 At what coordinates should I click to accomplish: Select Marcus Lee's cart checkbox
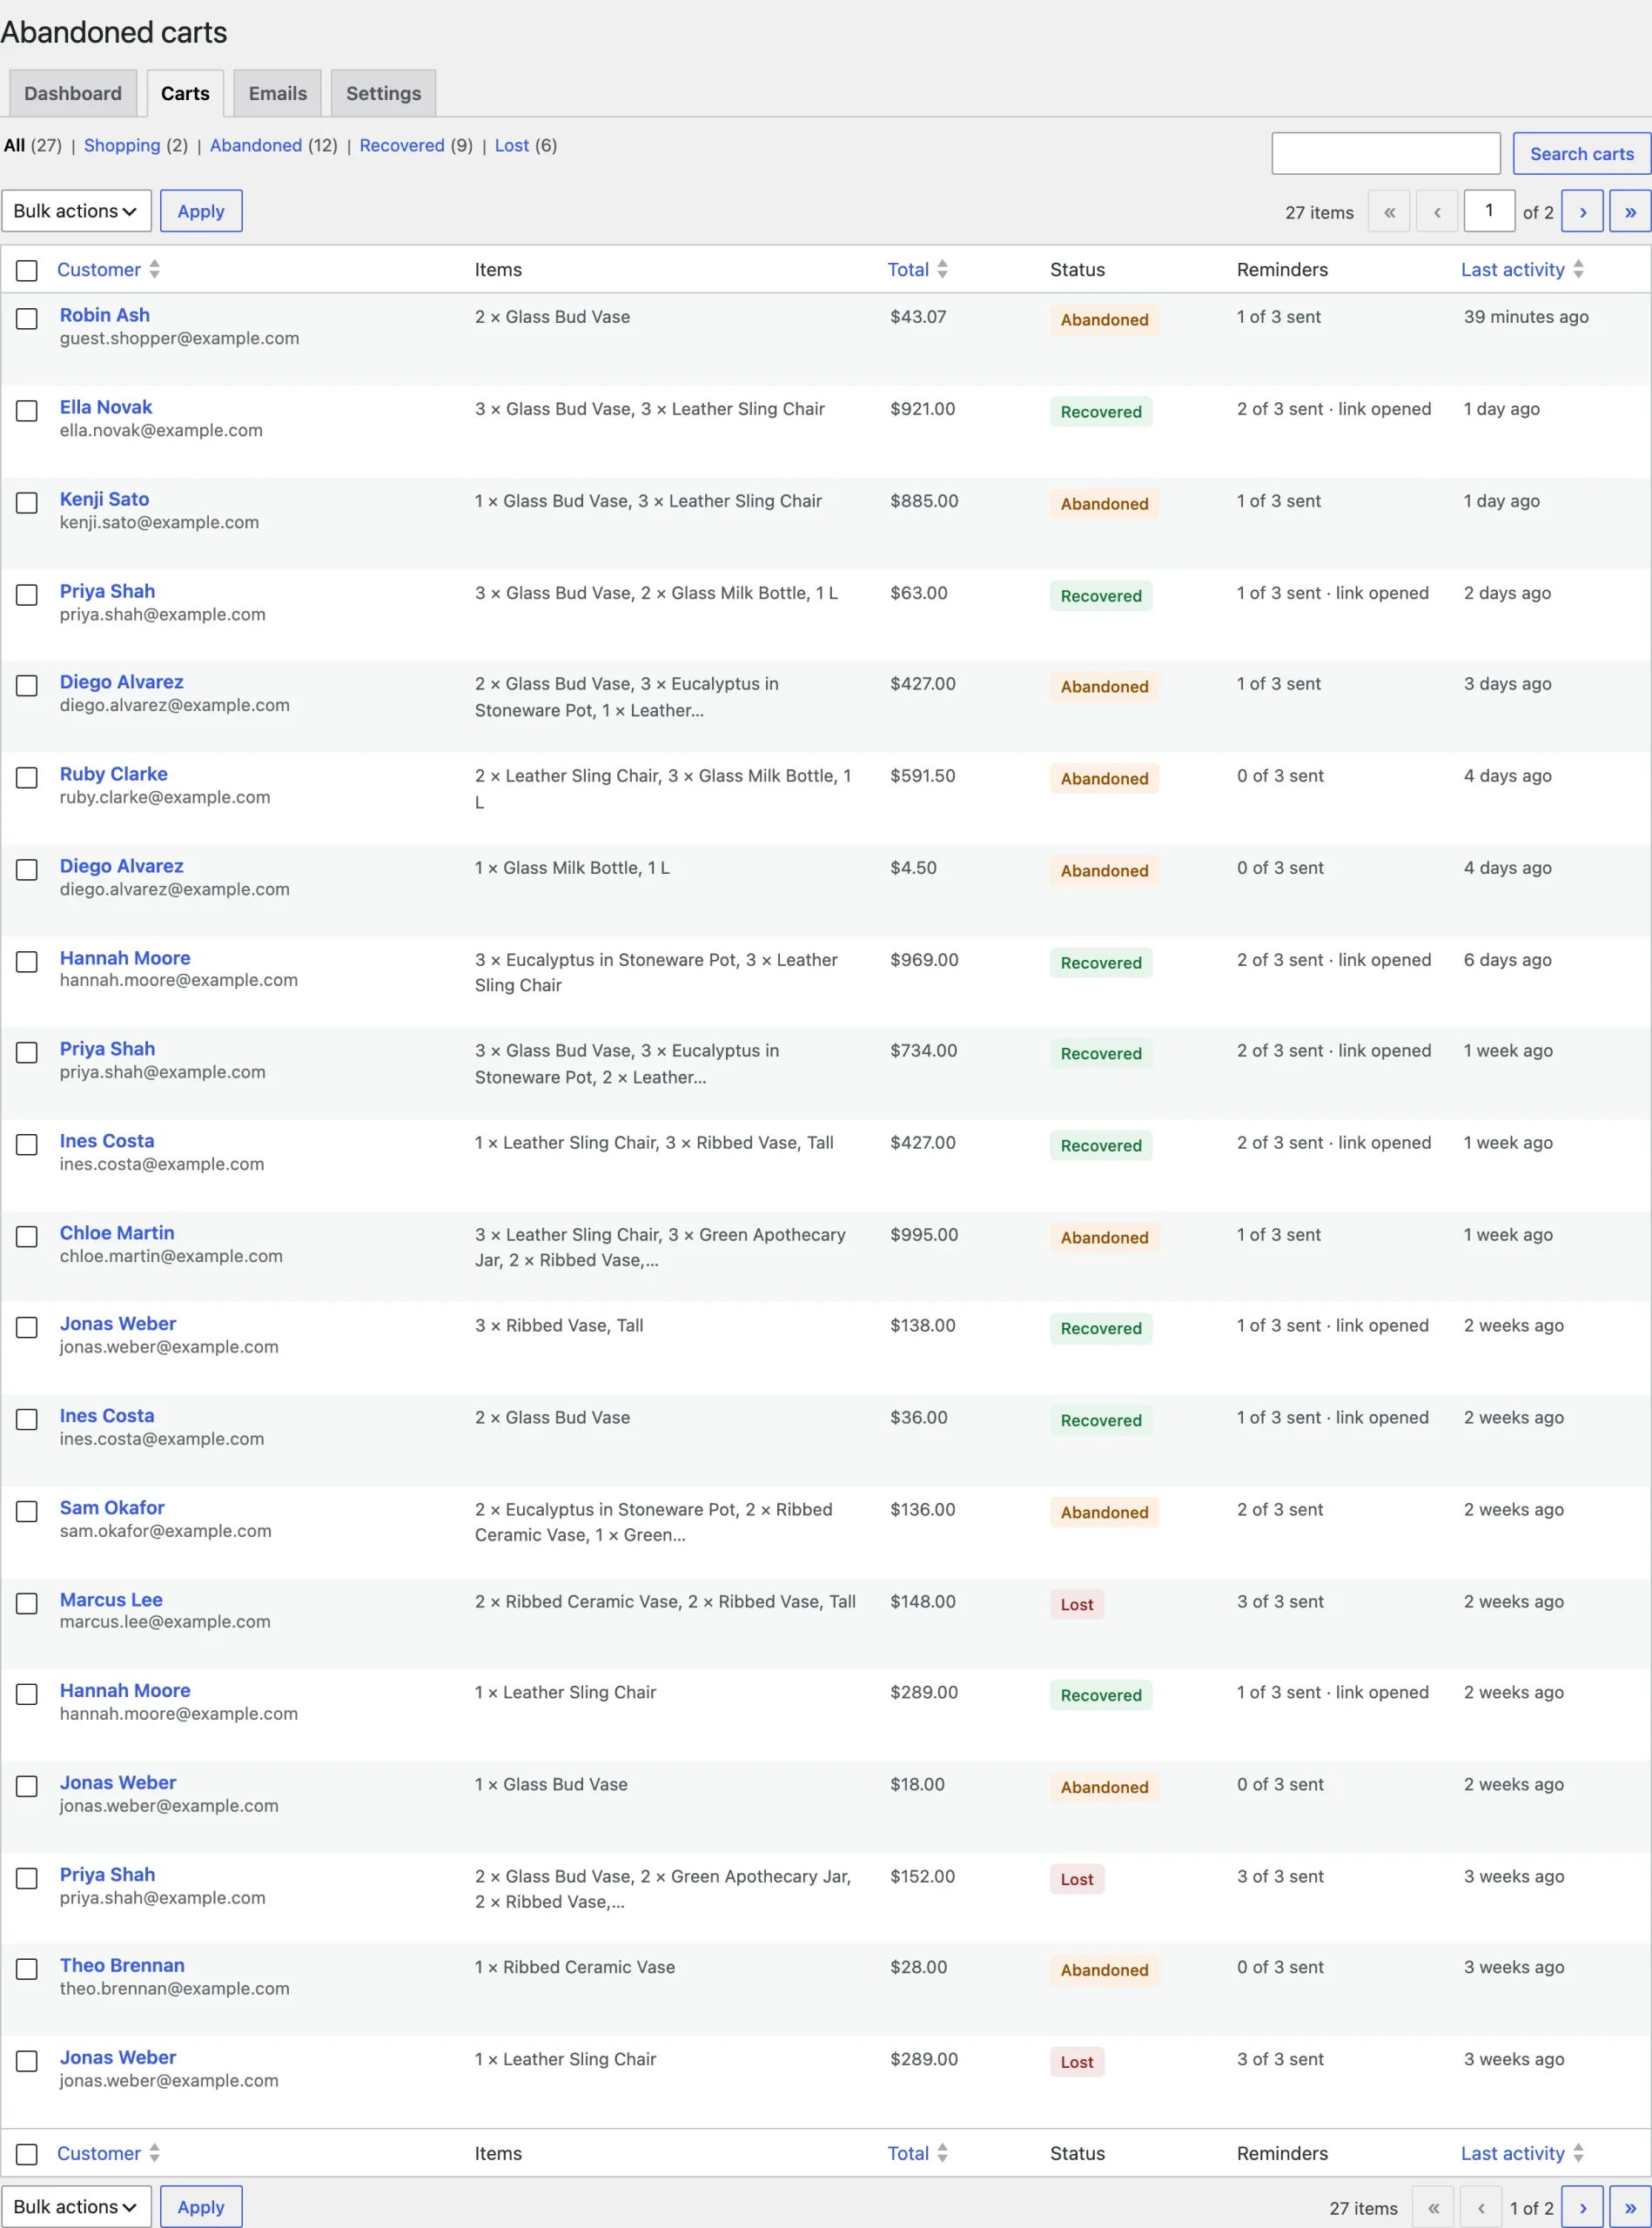tap(27, 1603)
